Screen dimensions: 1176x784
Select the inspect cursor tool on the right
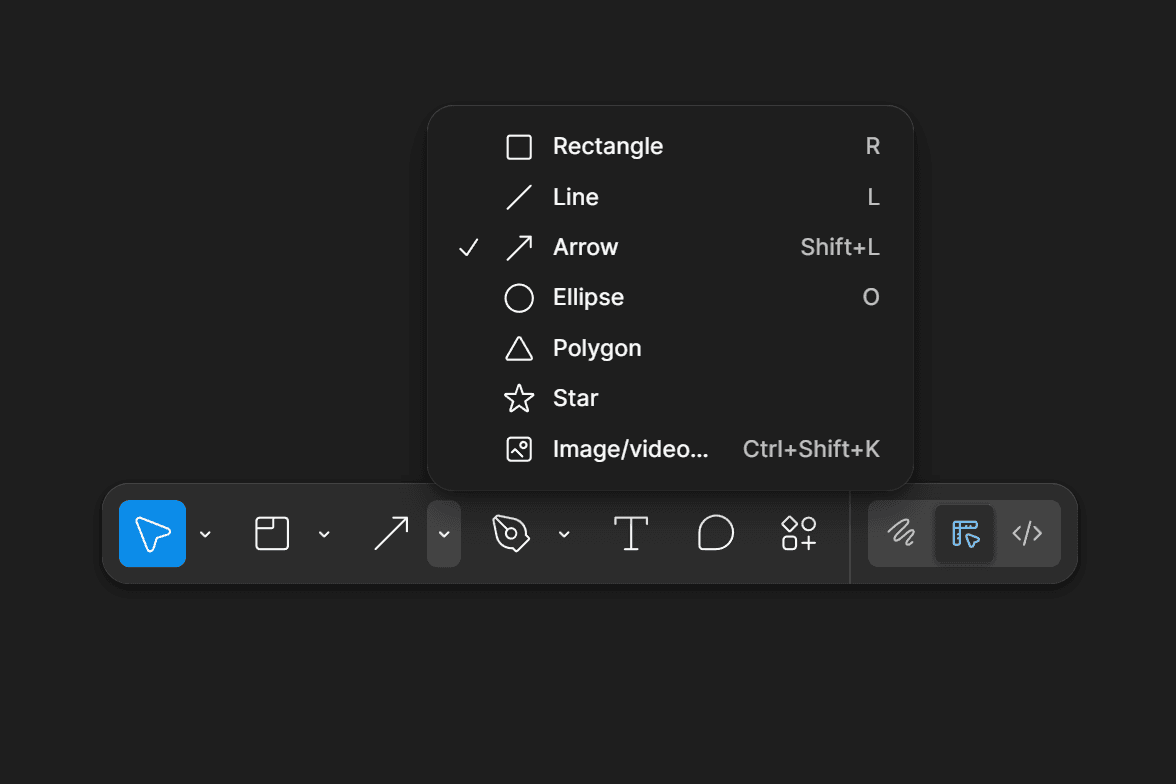click(x=963, y=533)
